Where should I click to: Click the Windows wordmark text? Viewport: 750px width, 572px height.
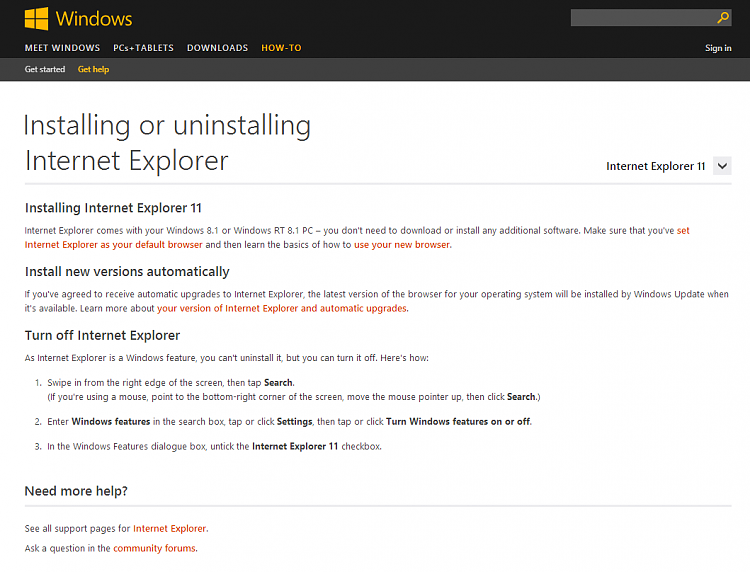coord(94,19)
